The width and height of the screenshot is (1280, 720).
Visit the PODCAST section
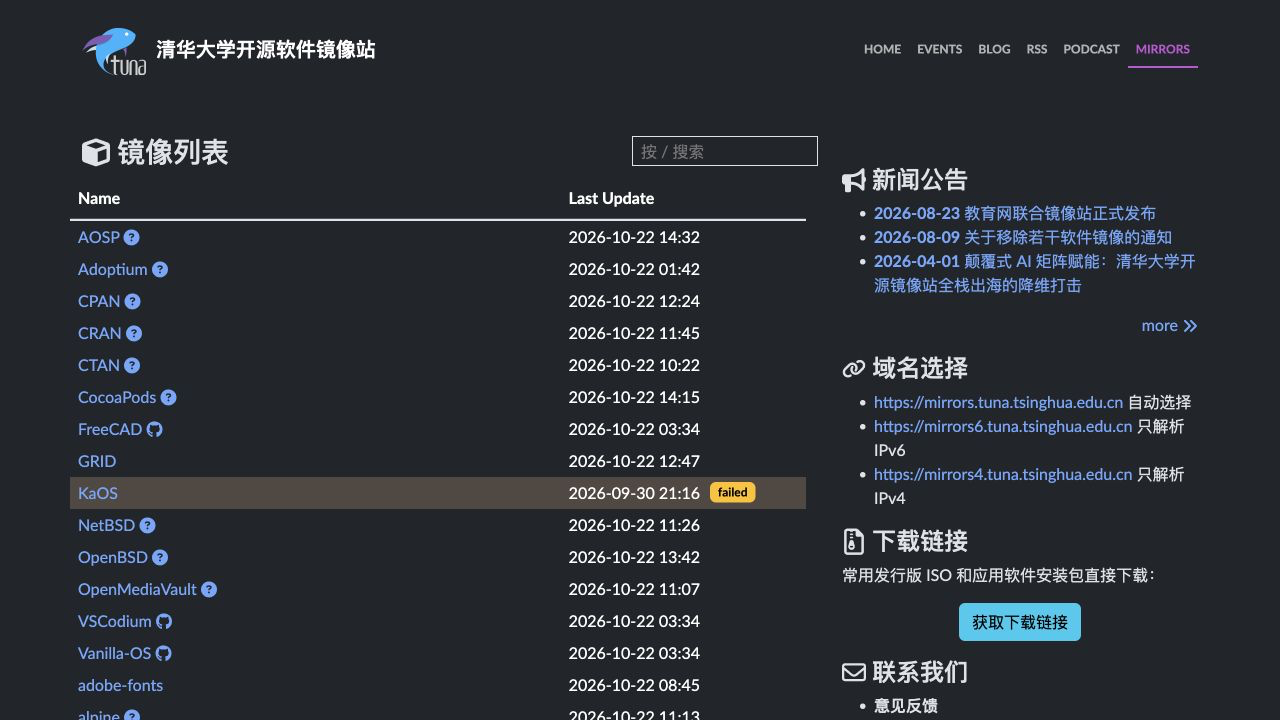1091,49
